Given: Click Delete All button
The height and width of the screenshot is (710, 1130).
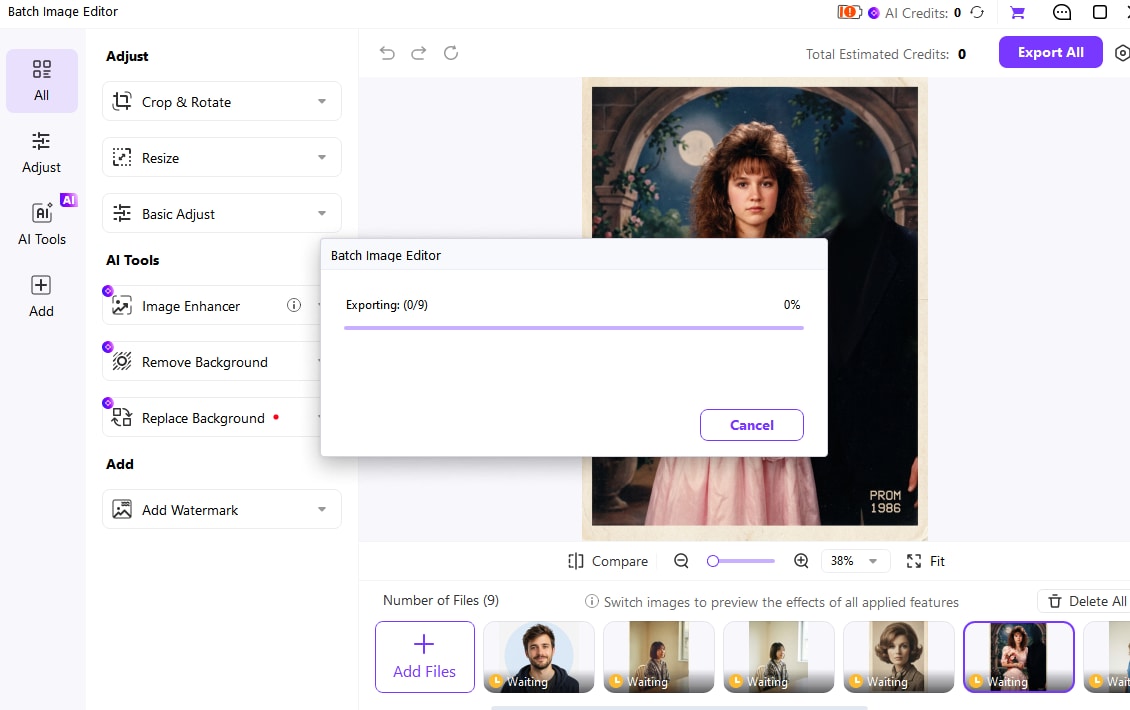Looking at the screenshot, I should [x=1084, y=601].
